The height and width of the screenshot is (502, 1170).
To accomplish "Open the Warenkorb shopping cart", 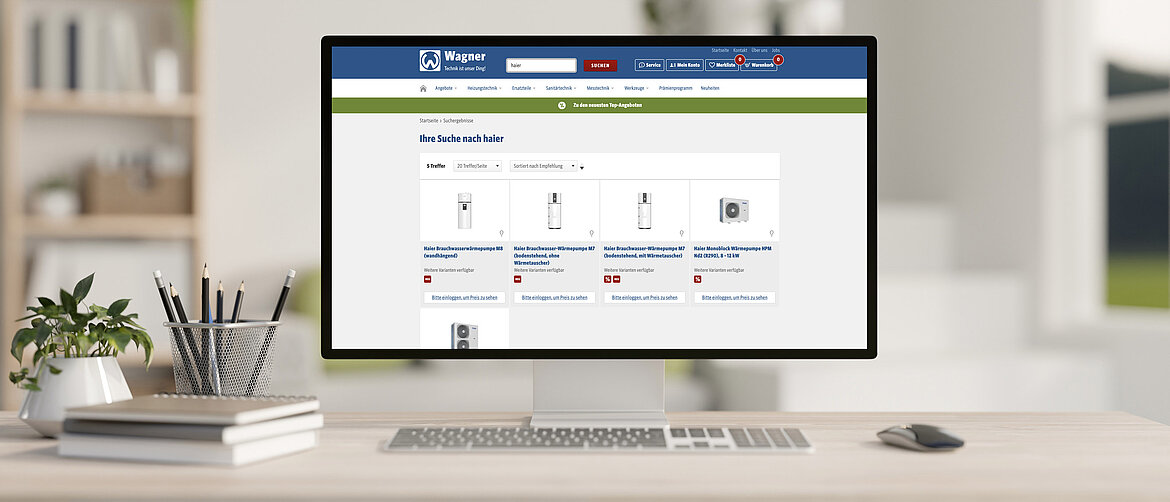I will point(759,65).
